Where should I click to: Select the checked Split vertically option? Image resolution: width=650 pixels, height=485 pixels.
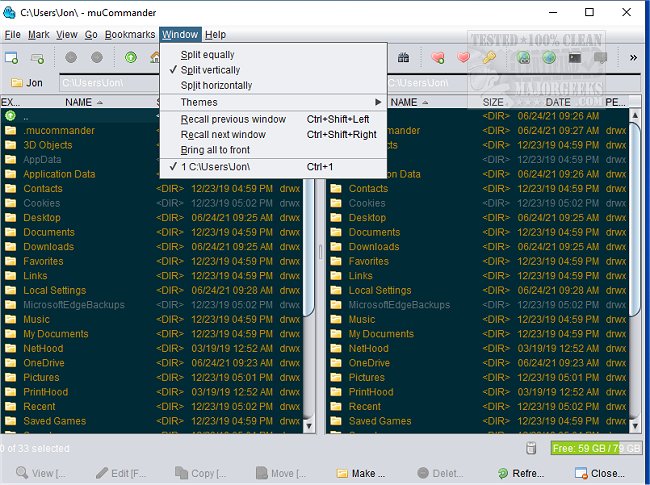click(210, 70)
